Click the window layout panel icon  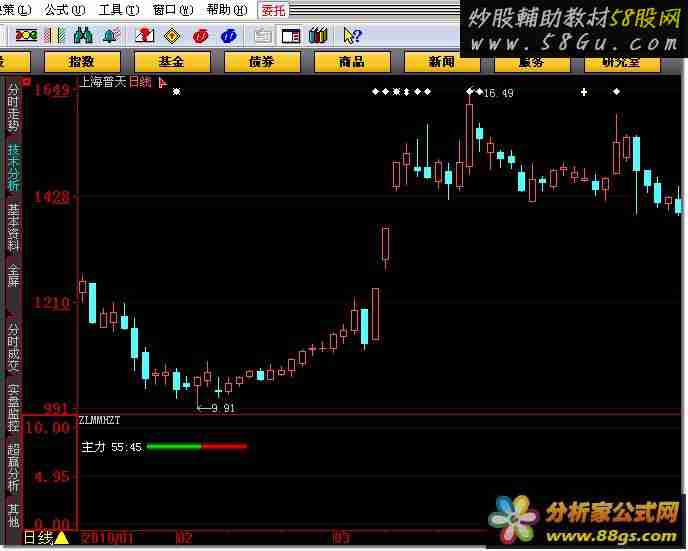point(291,36)
